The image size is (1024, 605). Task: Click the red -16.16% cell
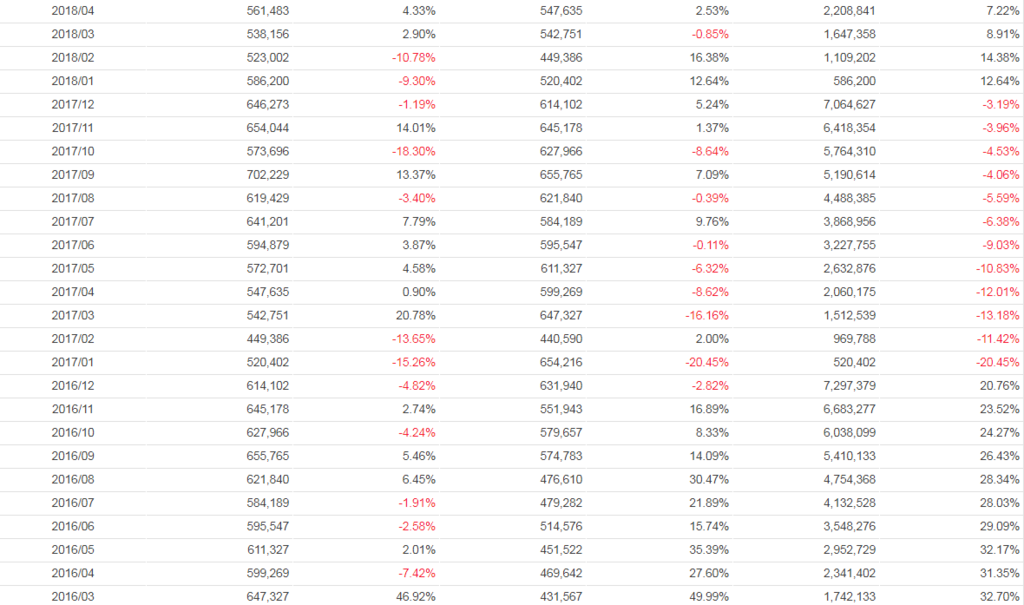[706, 315]
